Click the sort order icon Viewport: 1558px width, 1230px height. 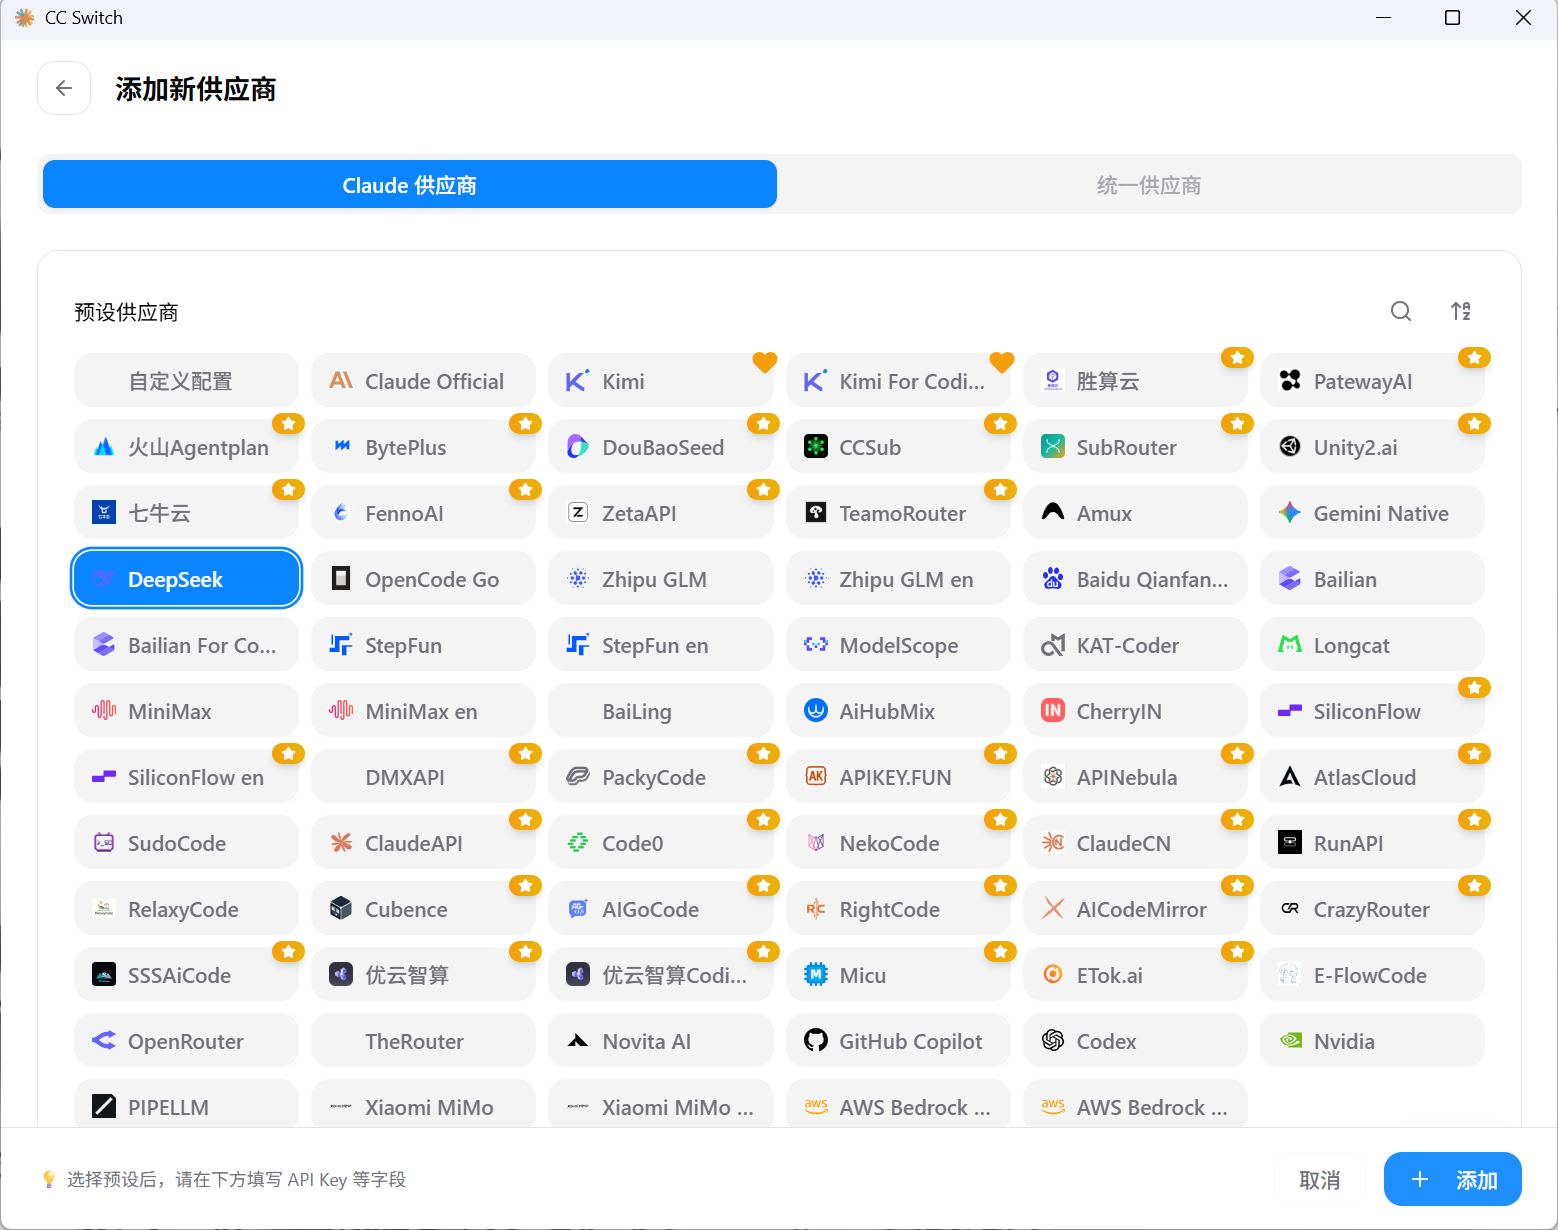[x=1461, y=311]
